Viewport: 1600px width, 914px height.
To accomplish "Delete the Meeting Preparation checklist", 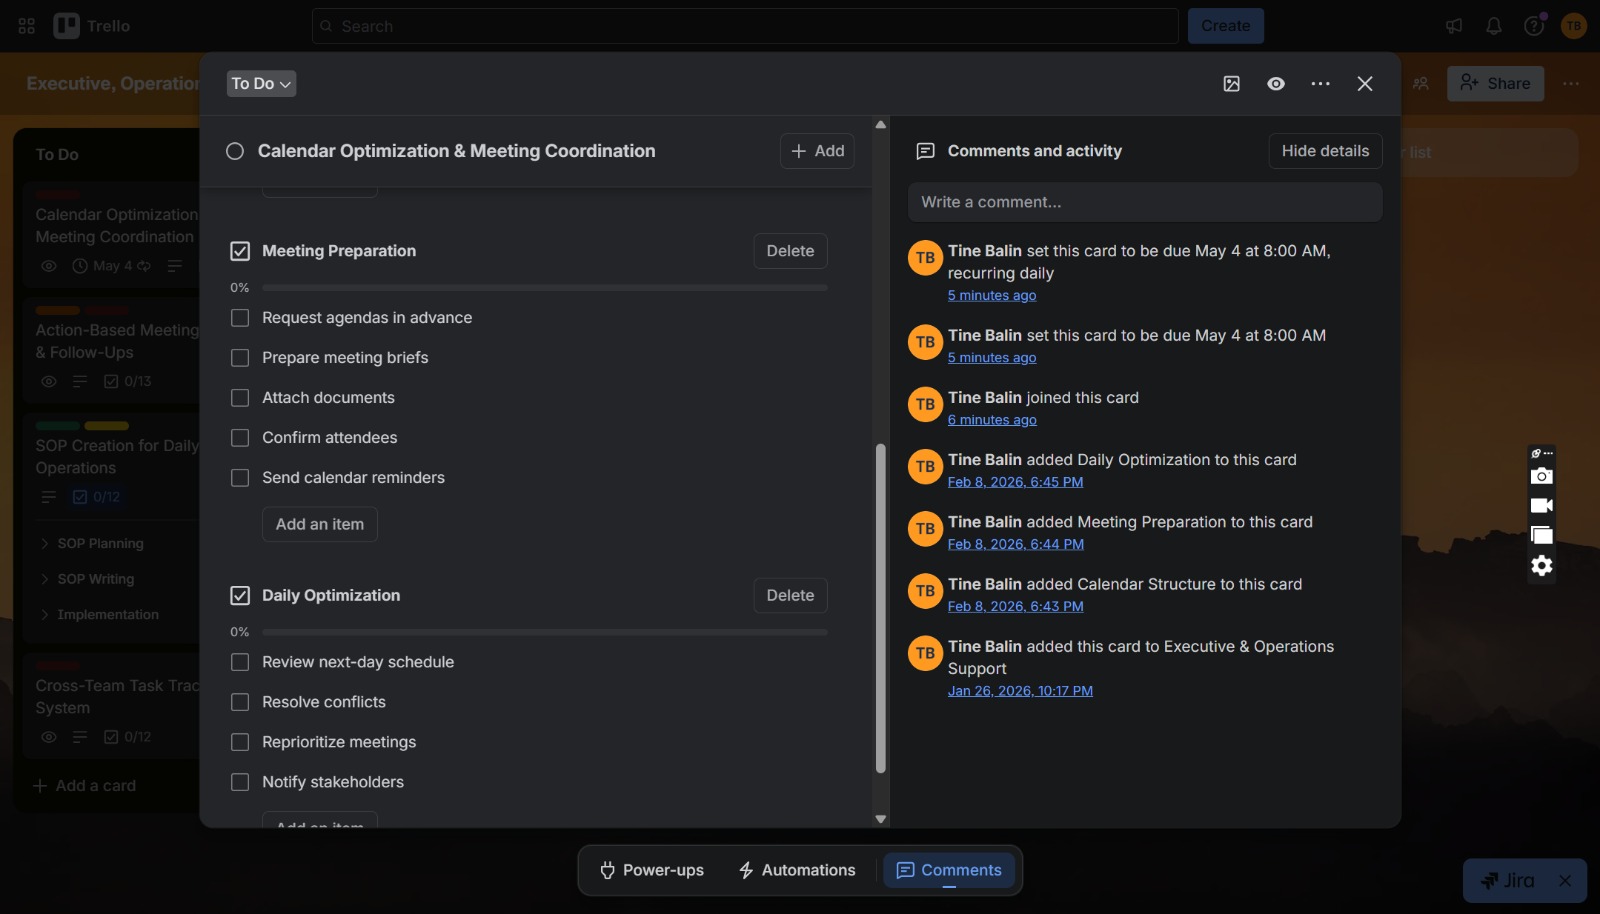I will pyautogui.click(x=790, y=251).
